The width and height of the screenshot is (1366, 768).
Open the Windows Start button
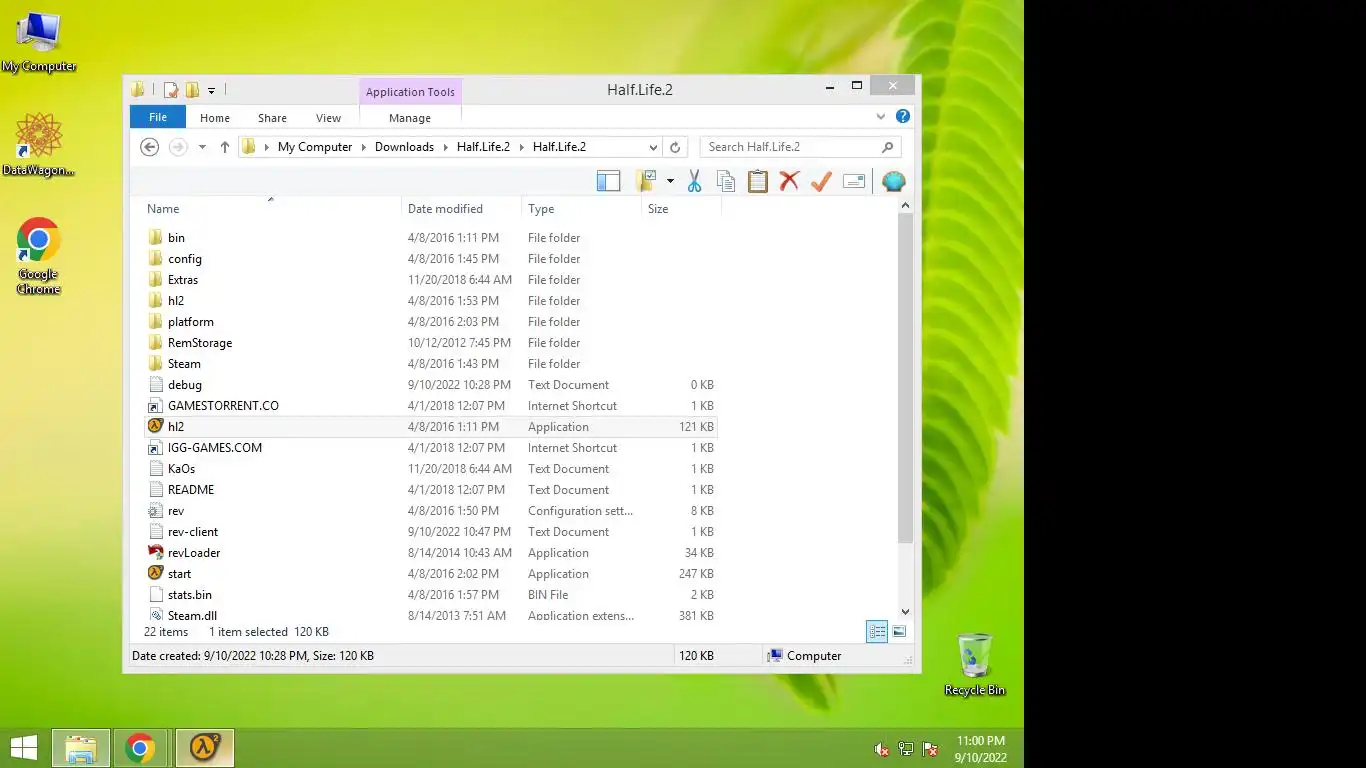coord(23,748)
